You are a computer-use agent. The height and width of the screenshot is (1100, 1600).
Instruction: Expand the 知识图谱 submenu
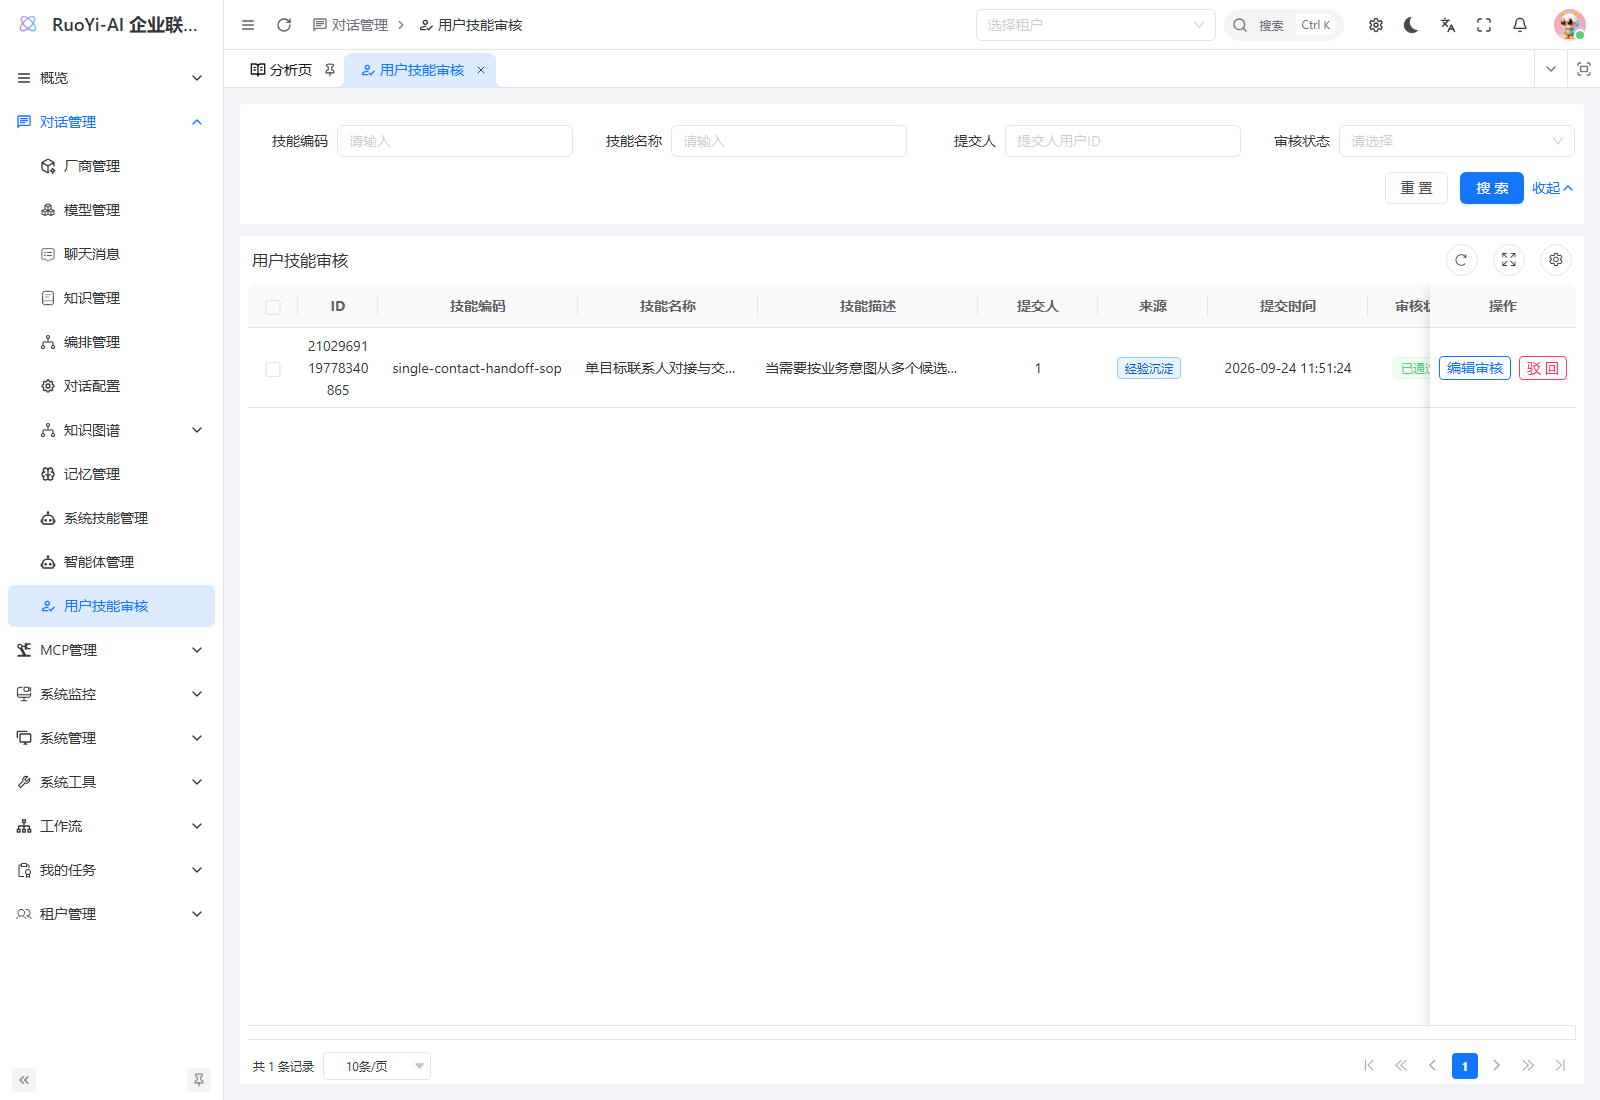pos(111,430)
